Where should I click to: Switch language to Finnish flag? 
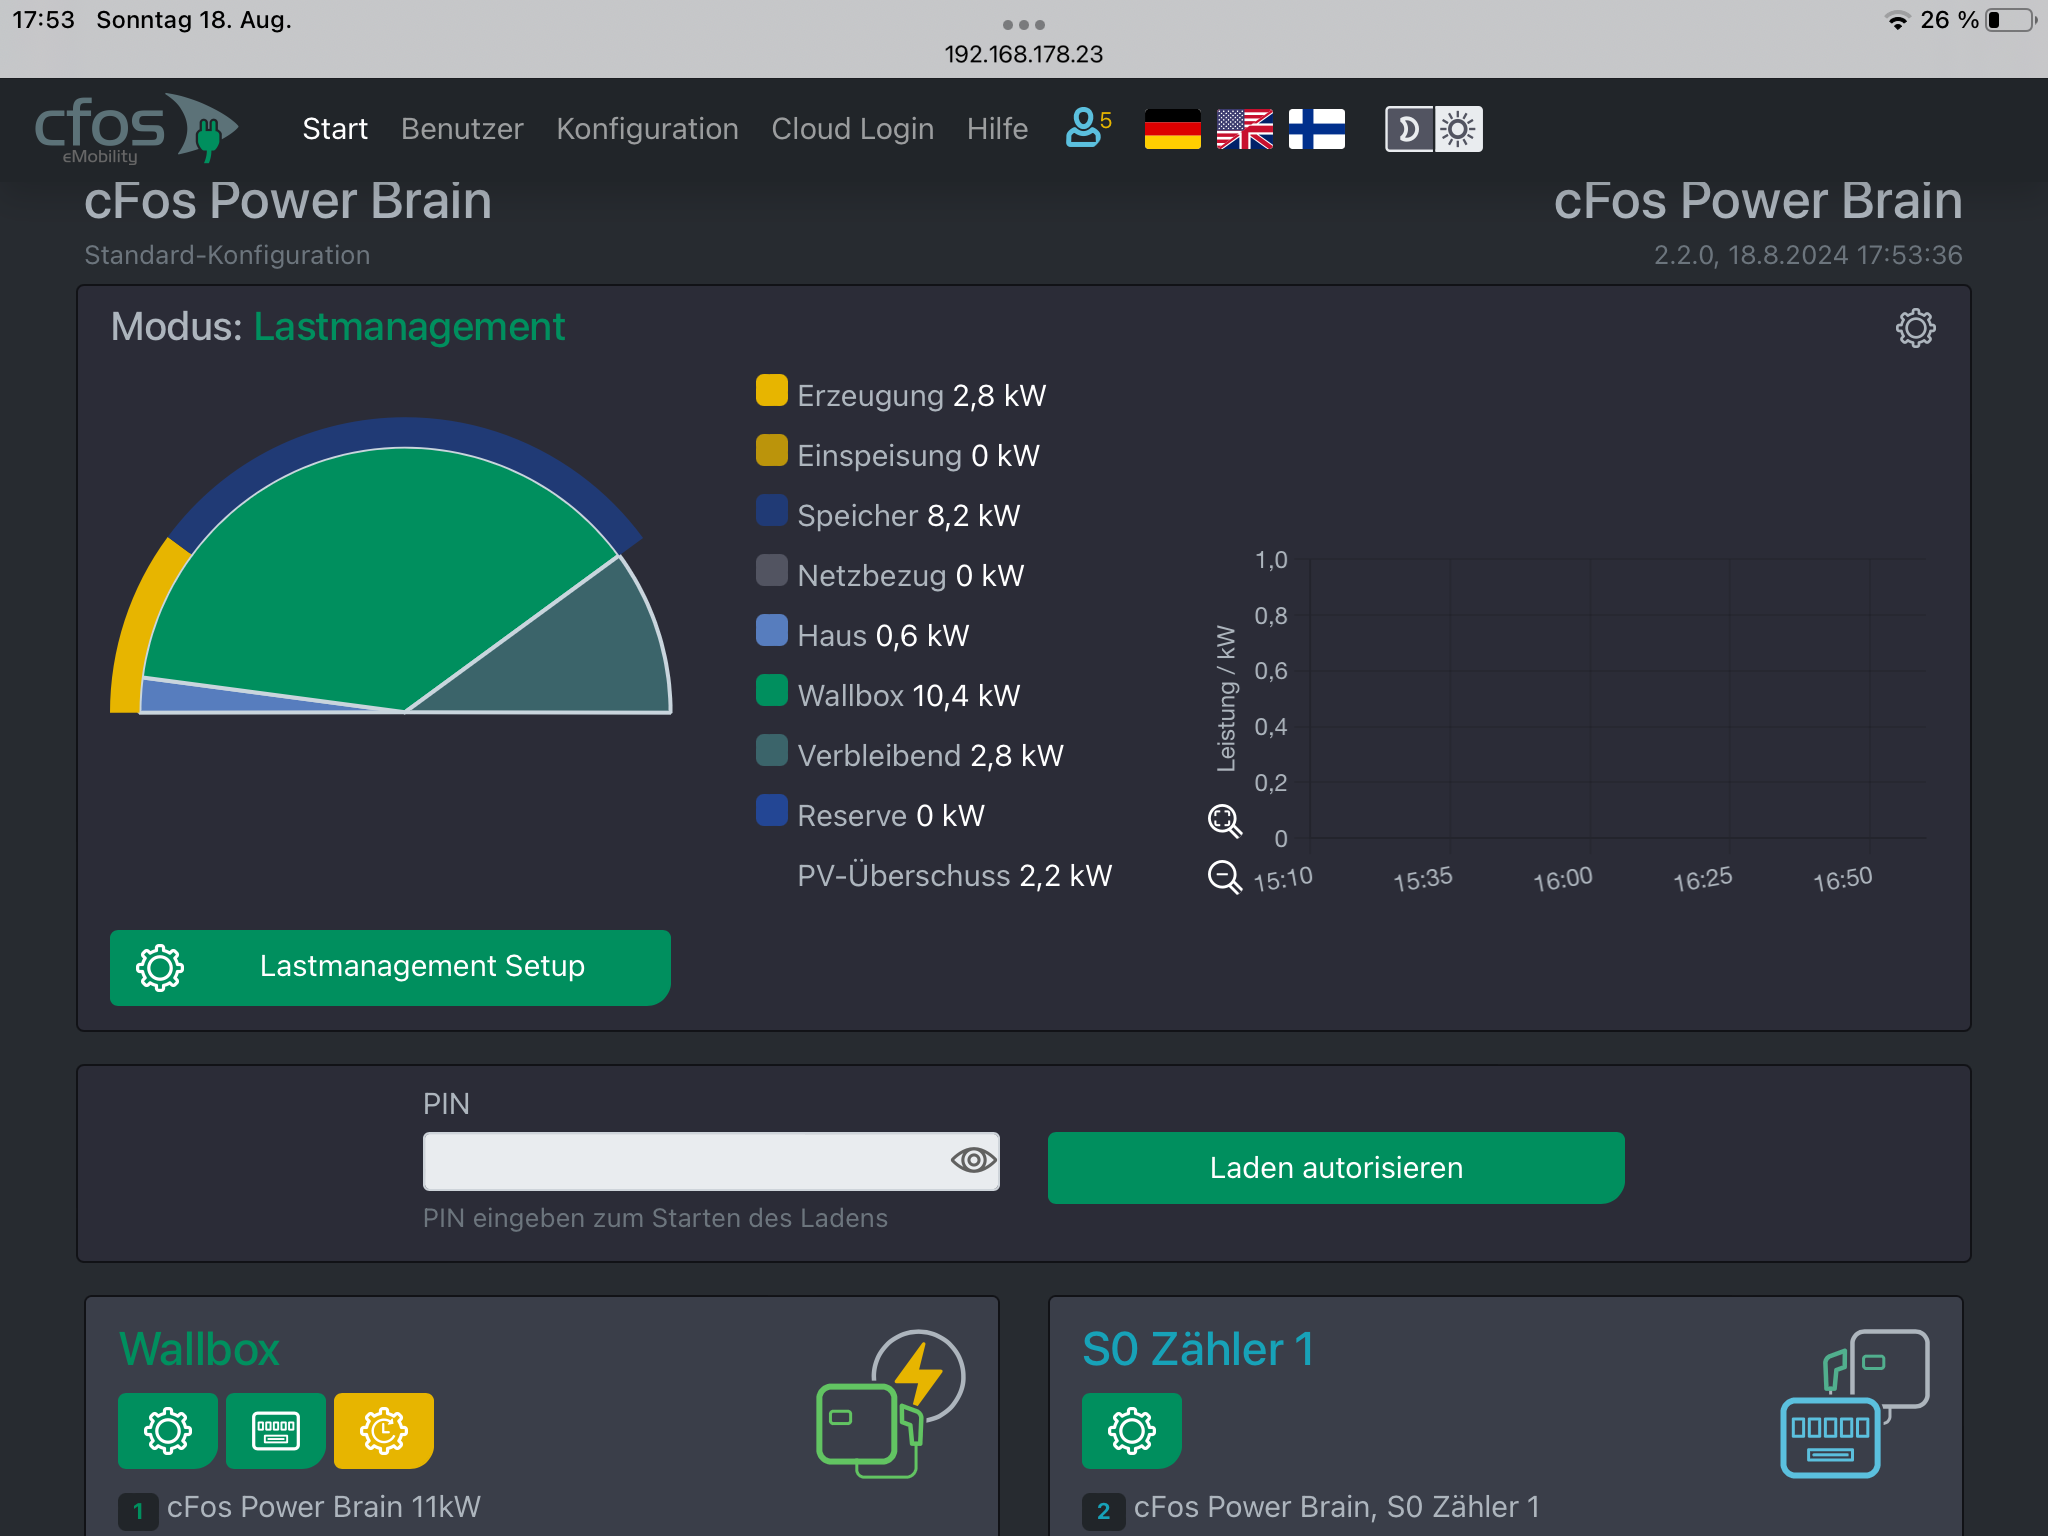(x=1317, y=129)
